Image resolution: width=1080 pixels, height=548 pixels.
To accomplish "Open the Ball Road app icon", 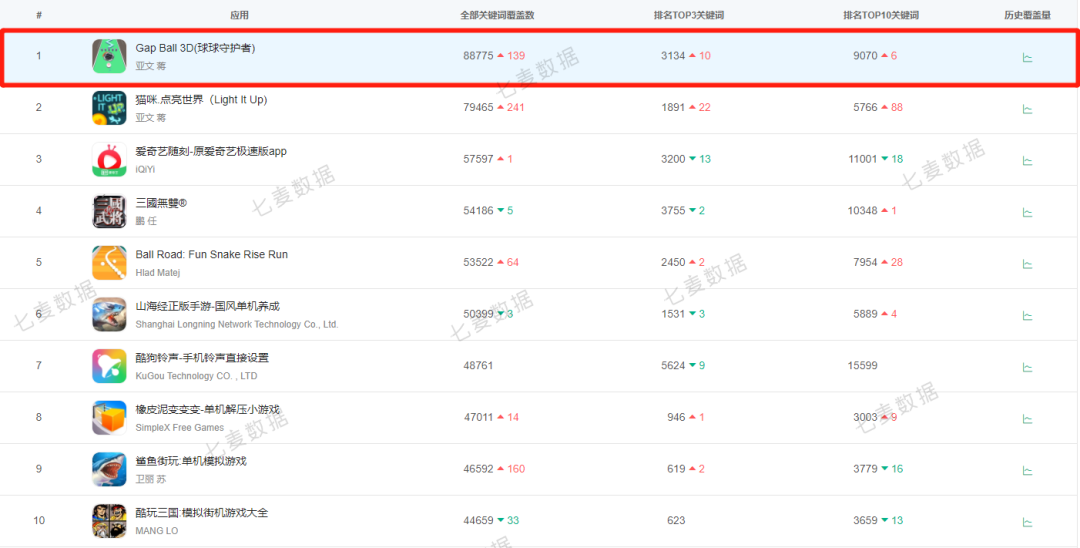I will [110, 262].
